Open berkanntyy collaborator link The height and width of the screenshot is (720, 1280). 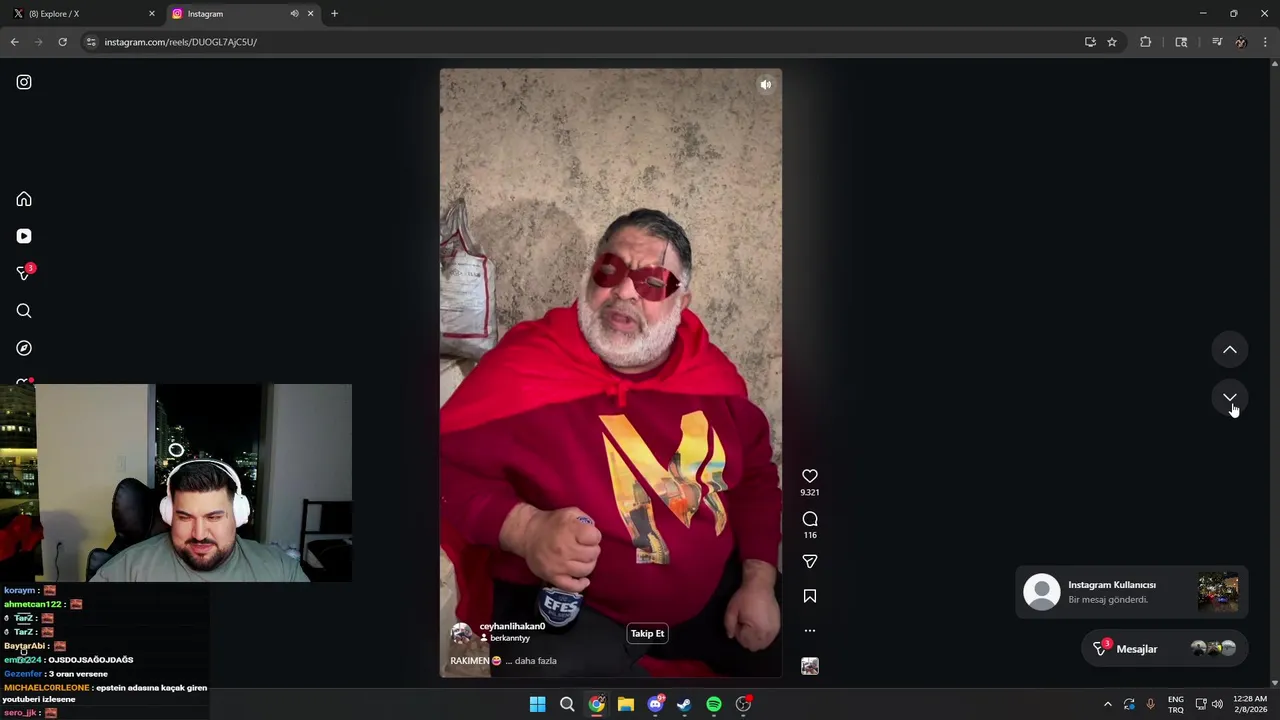click(x=510, y=638)
